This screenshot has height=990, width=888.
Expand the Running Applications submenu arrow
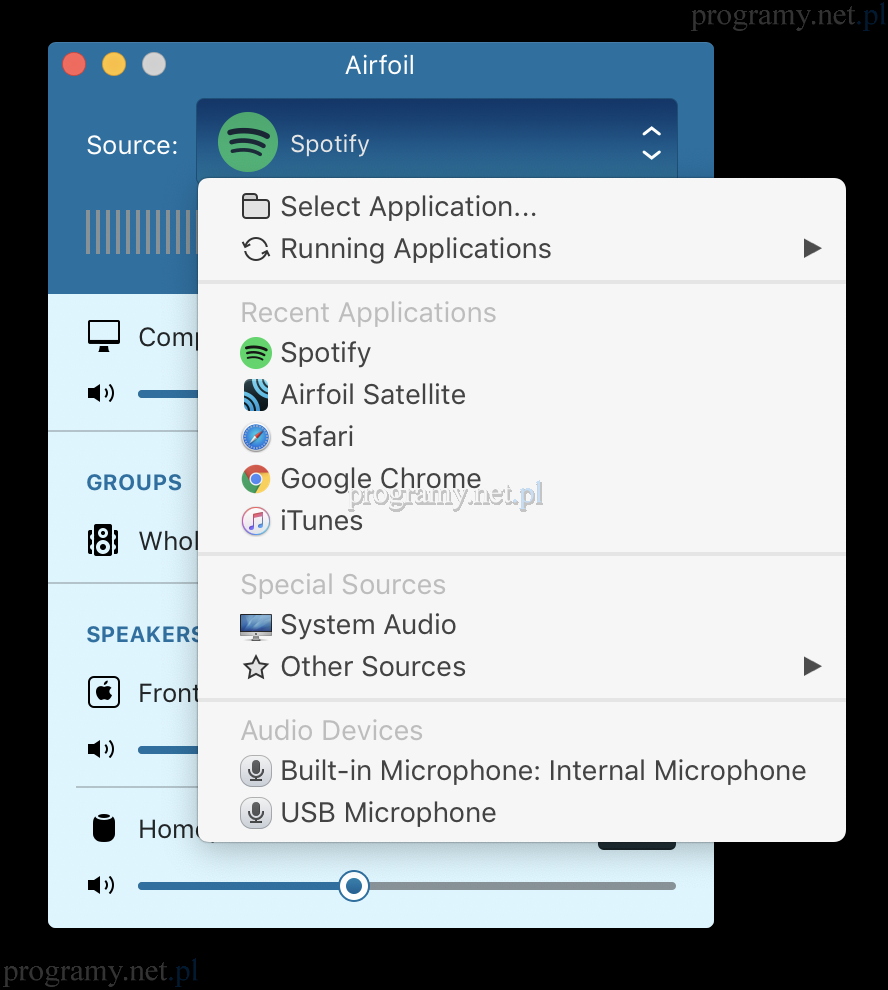[x=812, y=249]
